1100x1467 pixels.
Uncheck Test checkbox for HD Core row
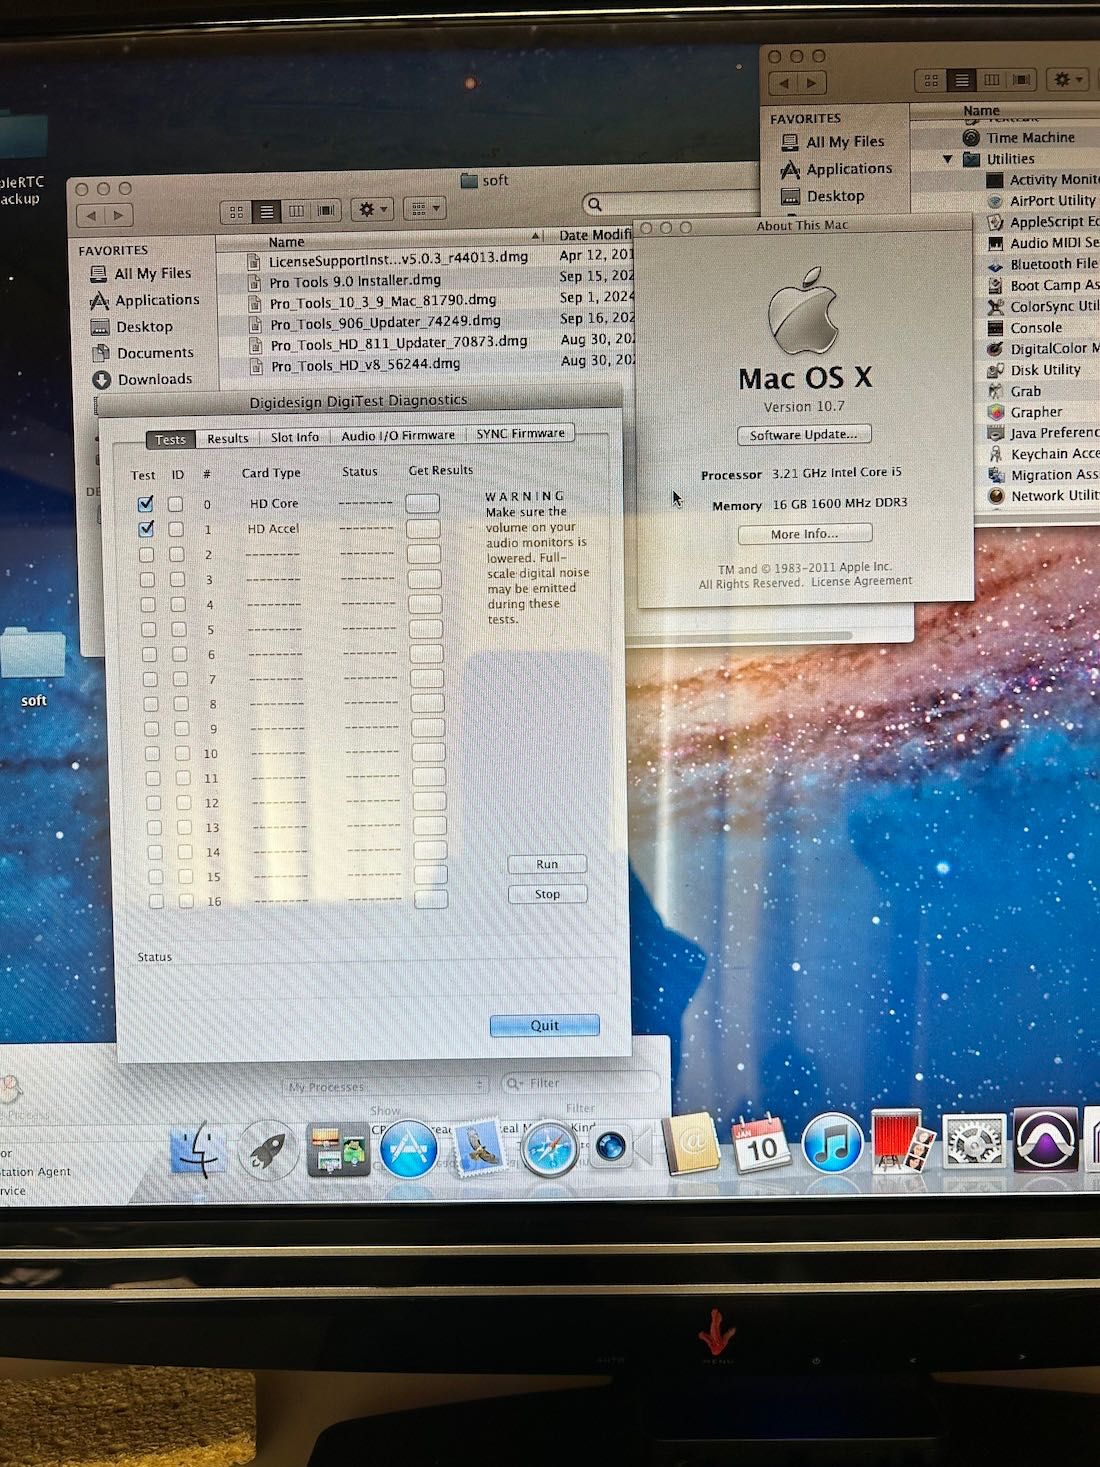[x=146, y=503]
